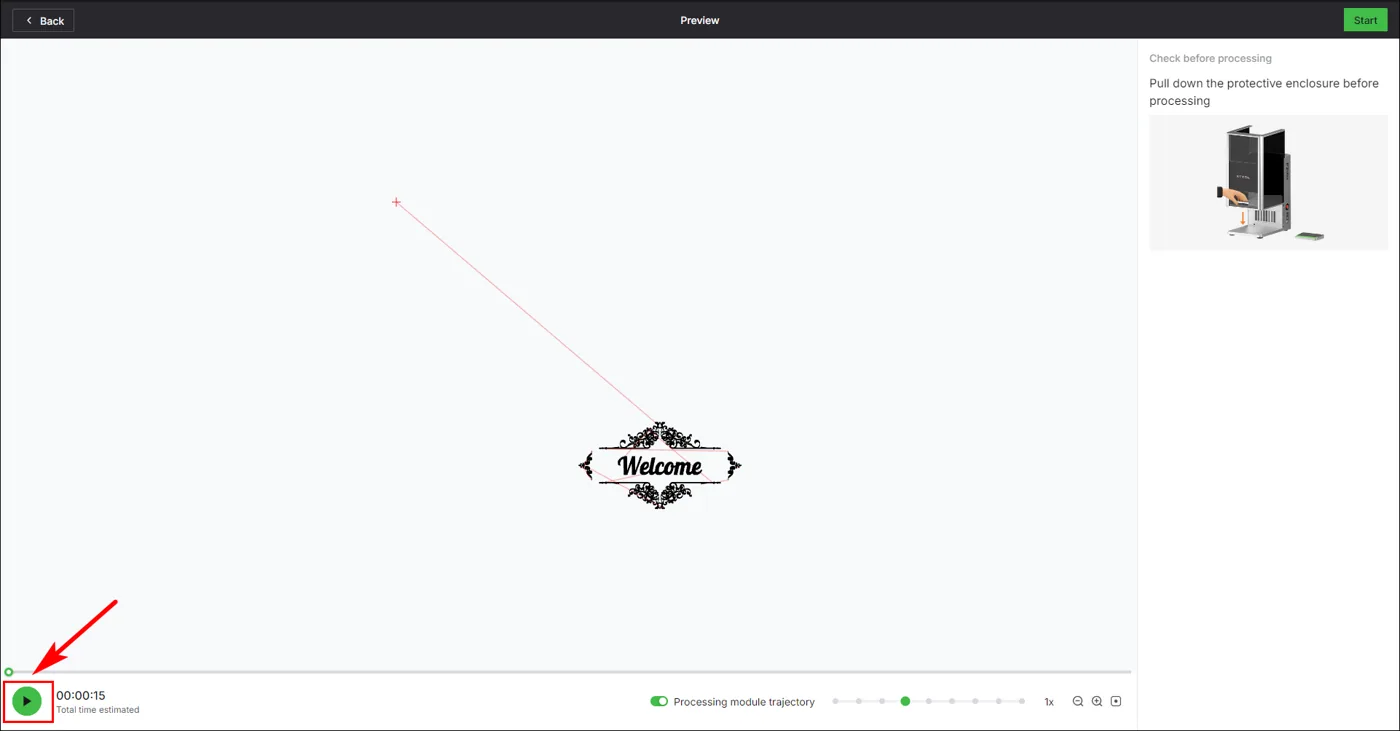Set playback speed to the fastest dot
1400x731 pixels.
tap(1022, 701)
